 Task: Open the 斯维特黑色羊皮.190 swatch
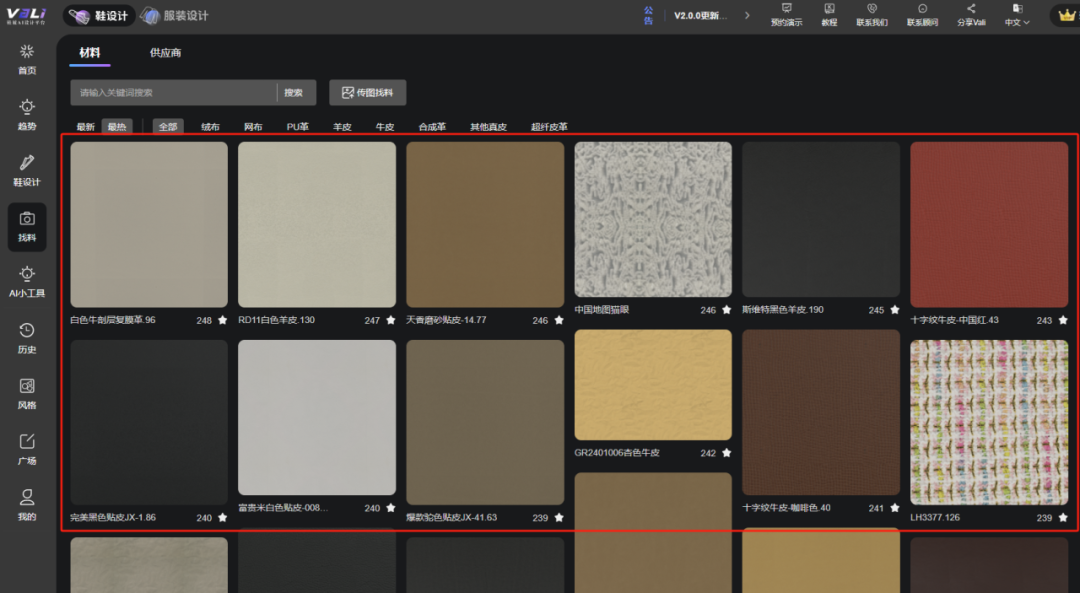(821, 220)
